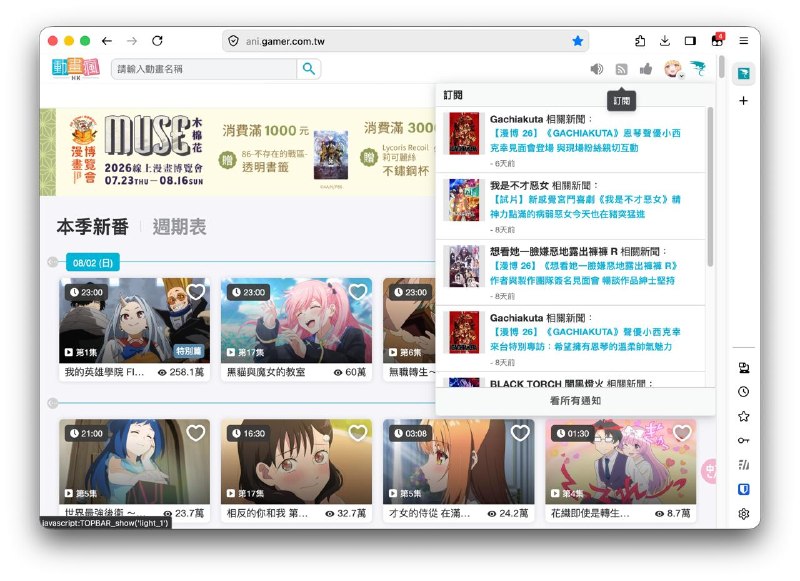Image resolution: width=800 pixels, height=581 pixels.
Task: Click the RSS subscription icon
Action: tap(621, 69)
